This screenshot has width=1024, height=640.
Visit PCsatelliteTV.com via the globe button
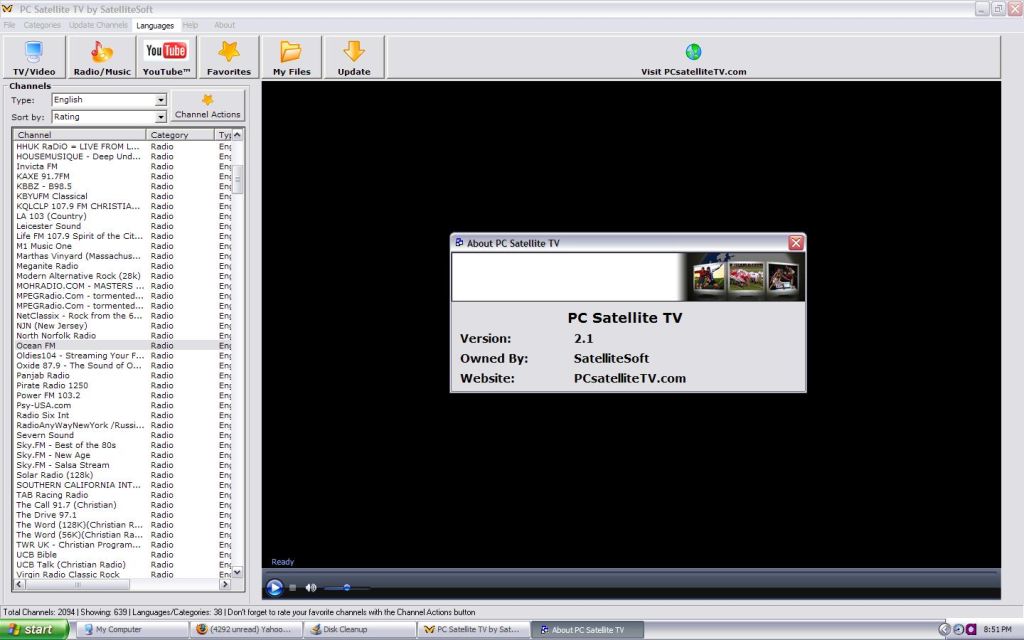[x=694, y=57]
